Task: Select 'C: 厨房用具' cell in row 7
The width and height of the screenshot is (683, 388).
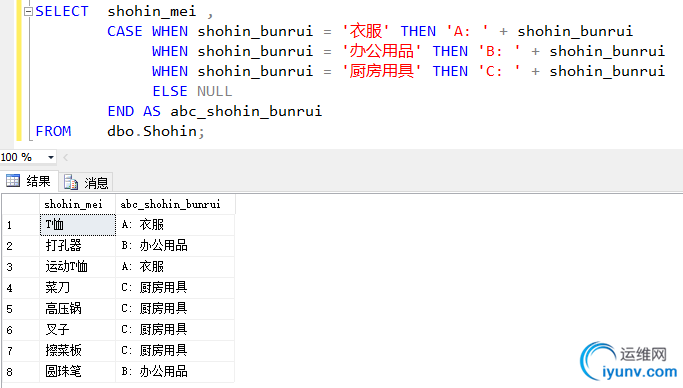Action: [175, 351]
